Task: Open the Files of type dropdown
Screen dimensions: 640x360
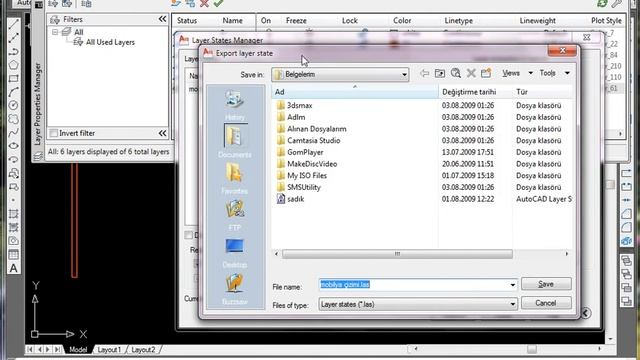Action: tap(418, 304)
